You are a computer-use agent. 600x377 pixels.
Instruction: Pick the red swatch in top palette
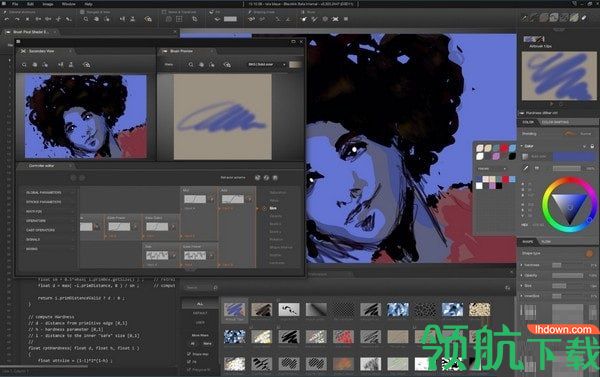pos(504,148)
